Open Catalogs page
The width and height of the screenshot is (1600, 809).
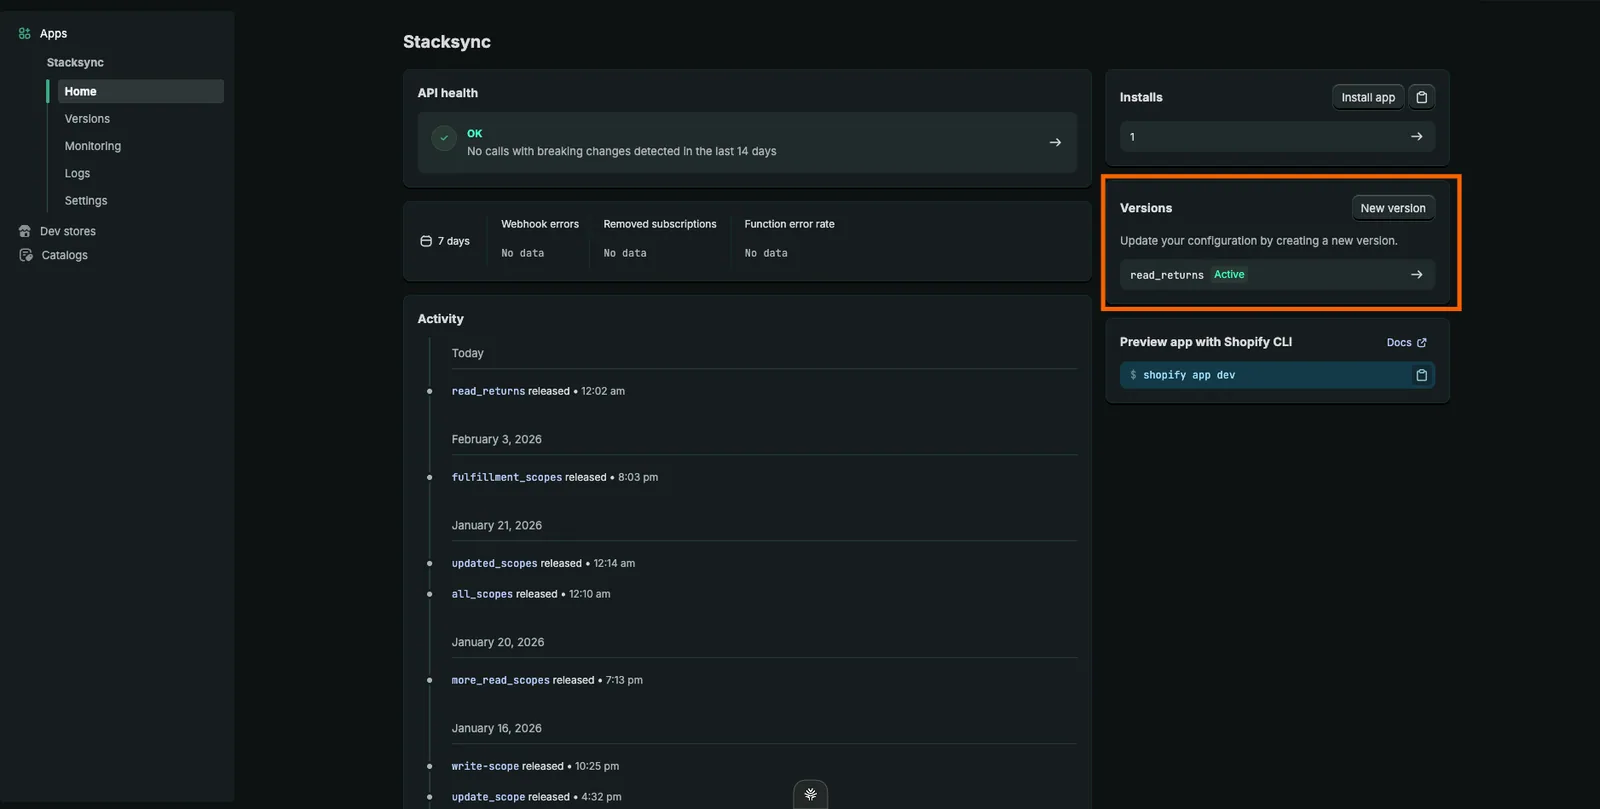click(x=65, y=255)
